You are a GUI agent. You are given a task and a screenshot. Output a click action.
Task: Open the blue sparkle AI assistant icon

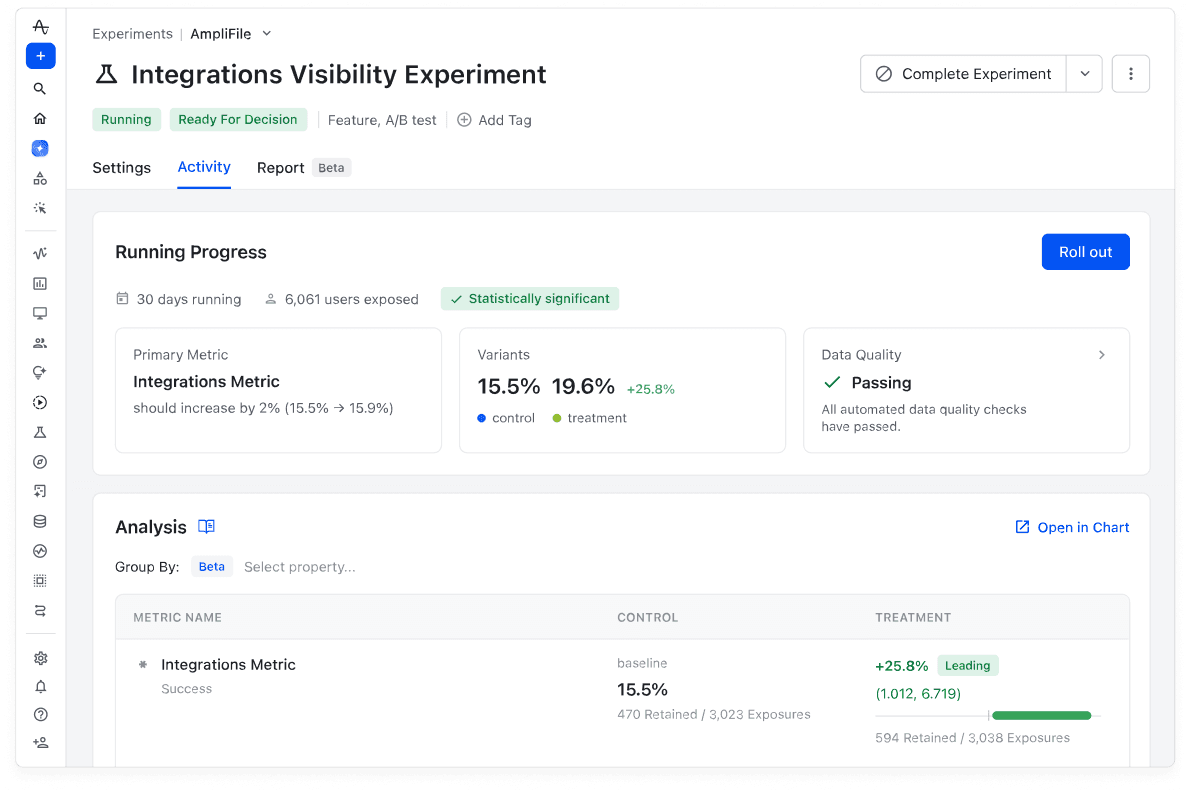point(40,148)
